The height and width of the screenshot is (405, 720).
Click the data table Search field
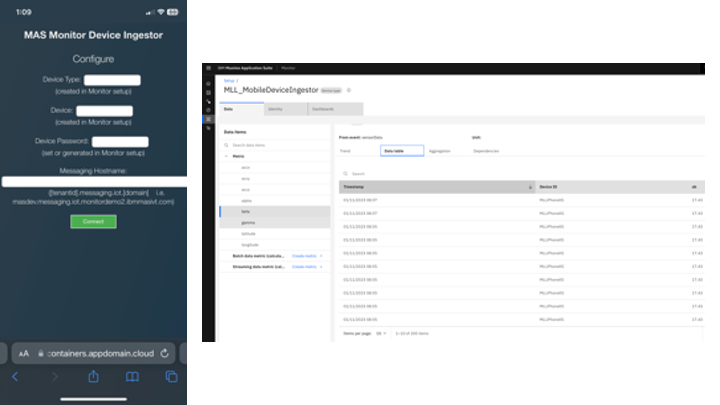pos(521,174)
